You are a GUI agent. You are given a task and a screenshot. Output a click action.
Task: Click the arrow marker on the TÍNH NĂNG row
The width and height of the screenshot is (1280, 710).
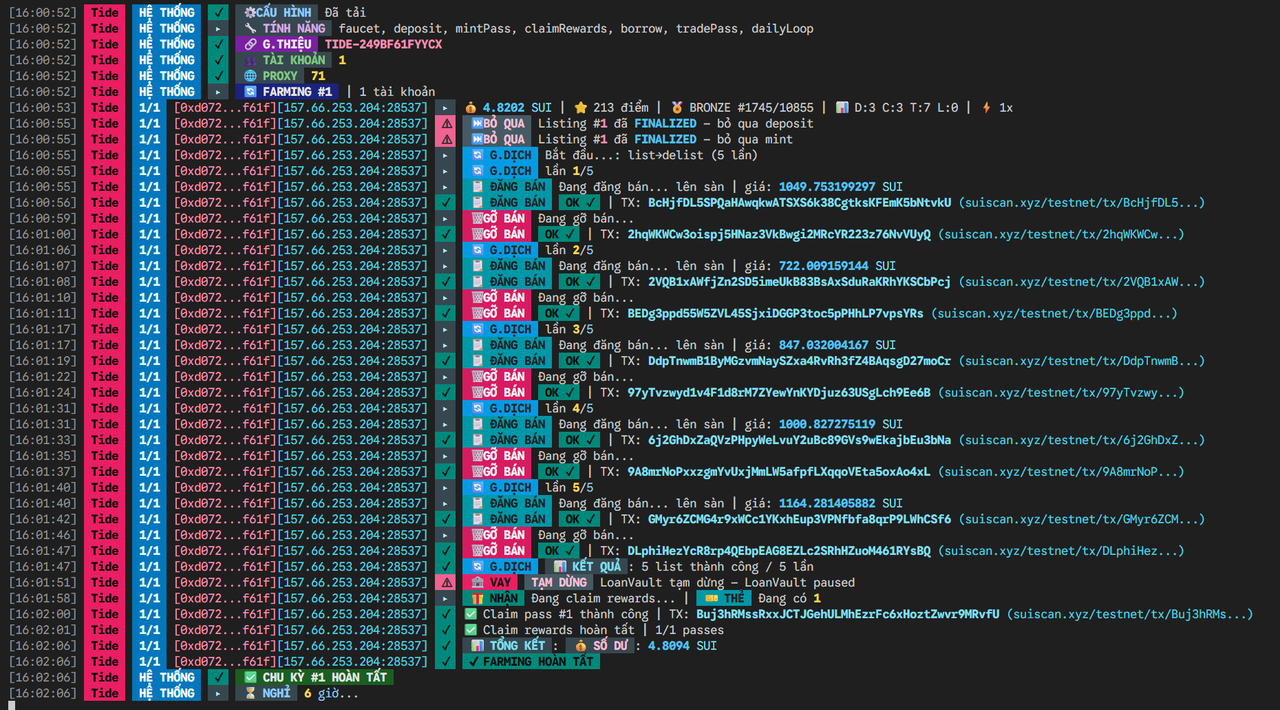click(218, 28)
